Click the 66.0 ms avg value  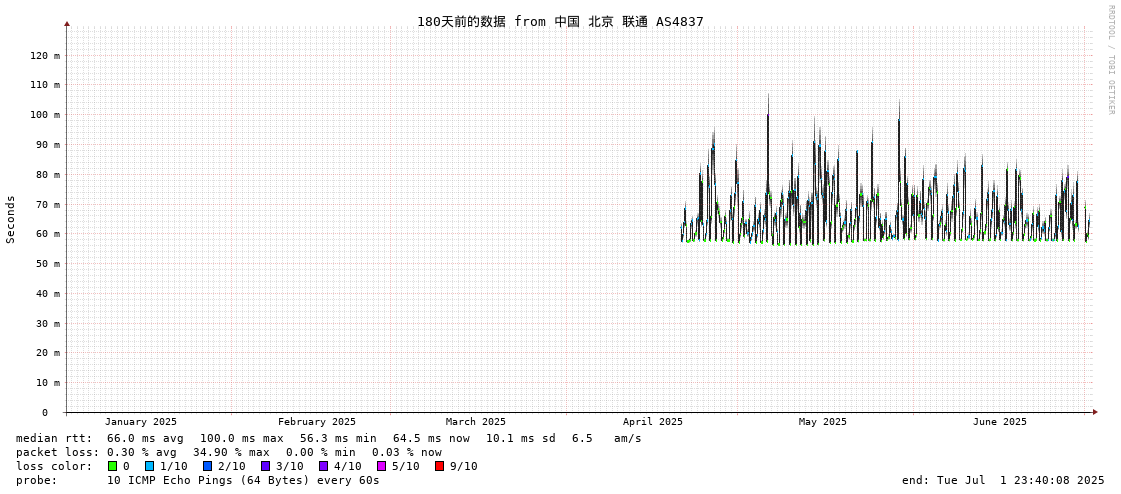145,438
